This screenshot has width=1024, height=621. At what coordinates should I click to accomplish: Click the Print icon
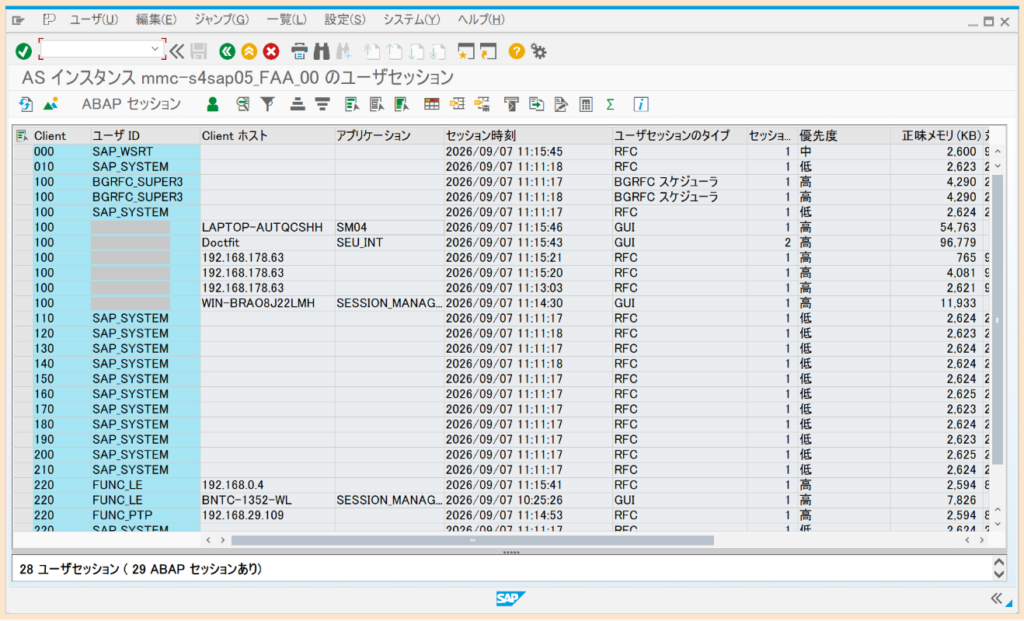(x=299, y=51)
